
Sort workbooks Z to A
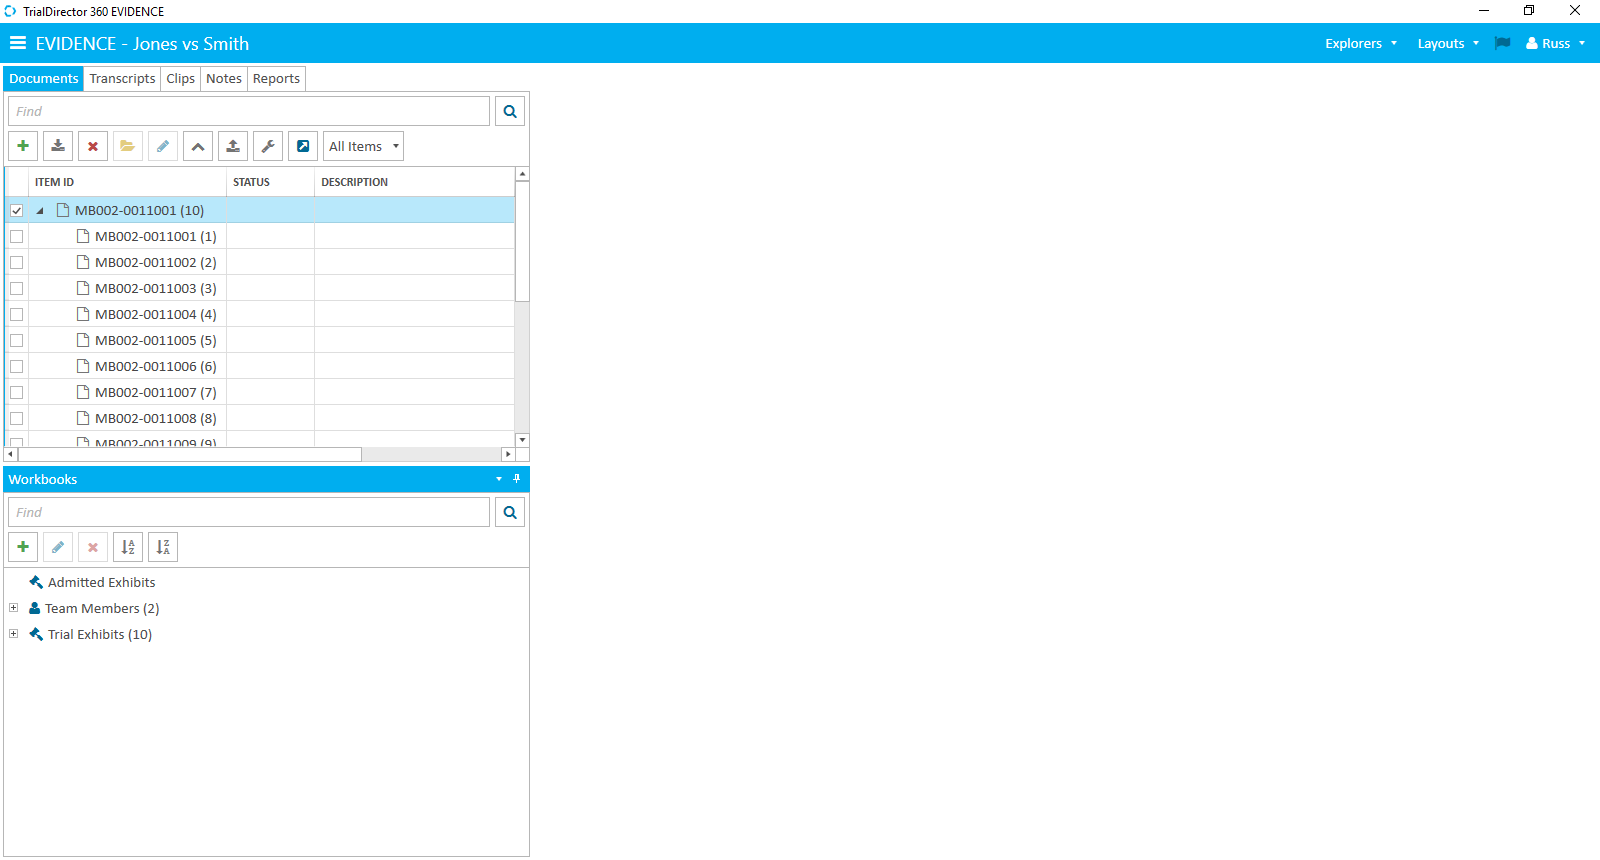pos(163,547)
